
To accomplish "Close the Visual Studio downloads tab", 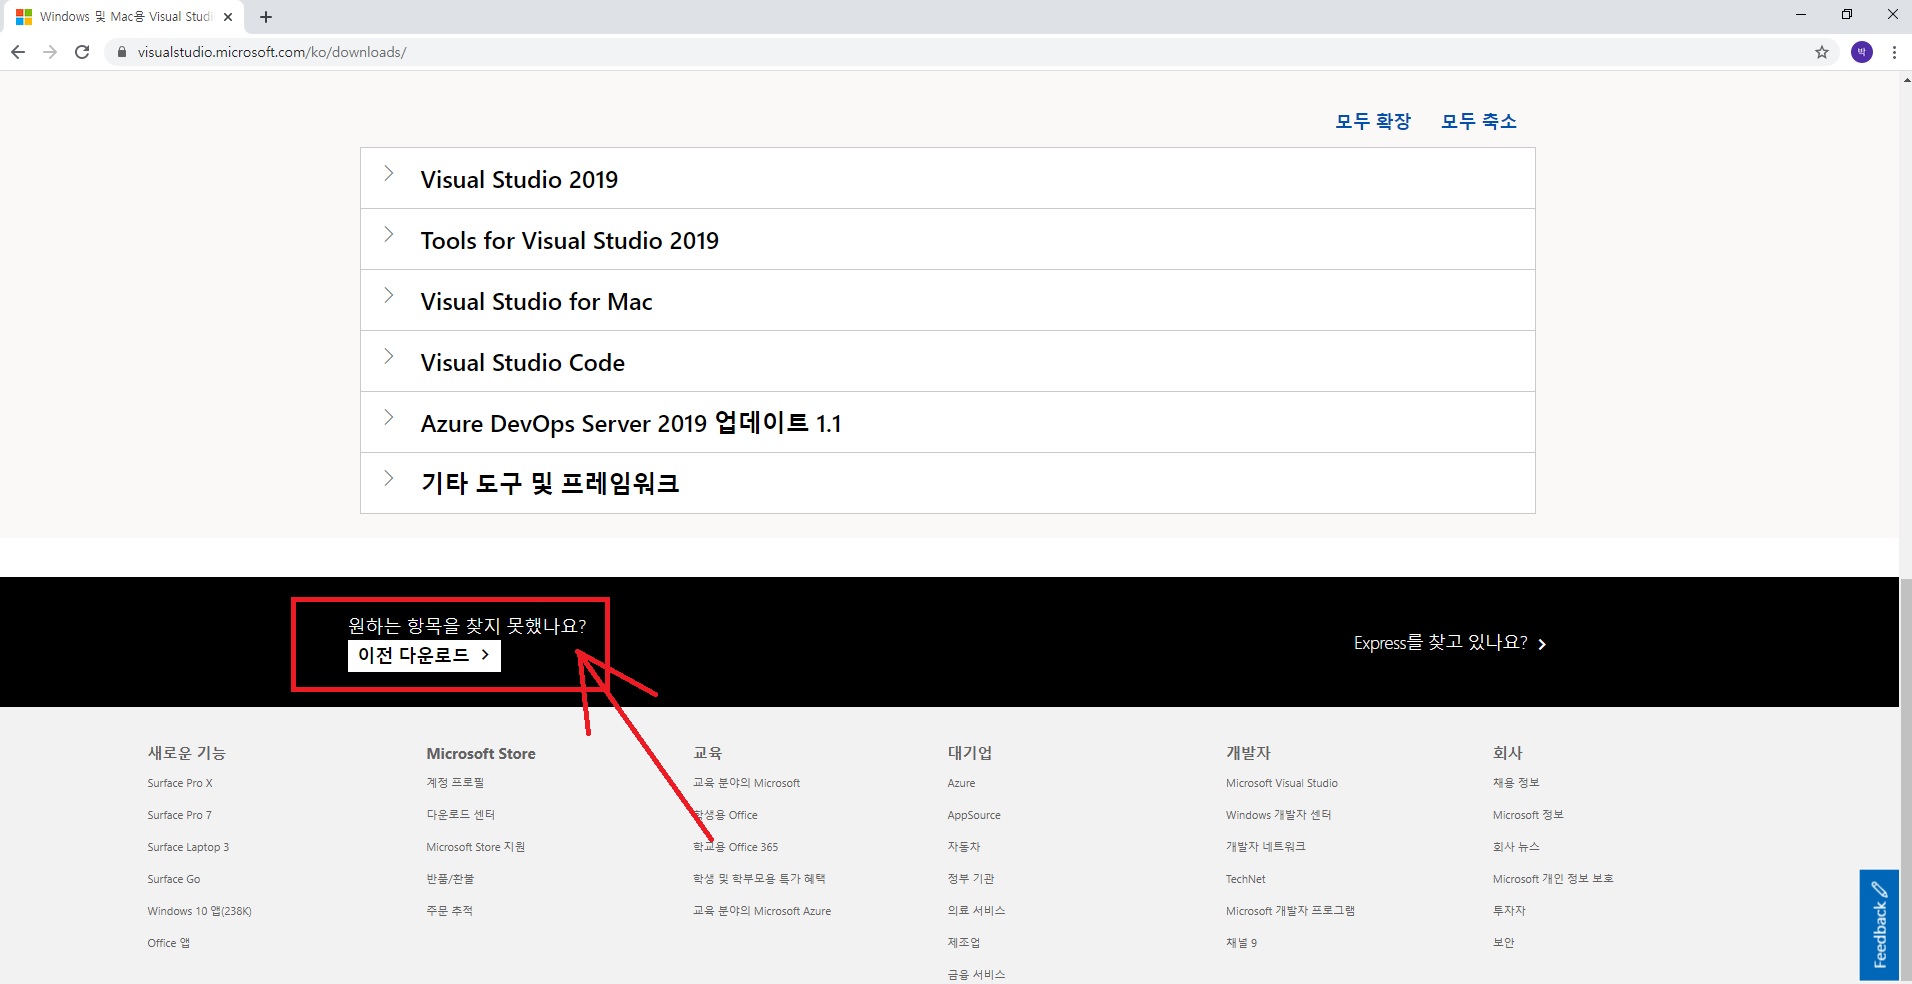I will tap(228, 17).
